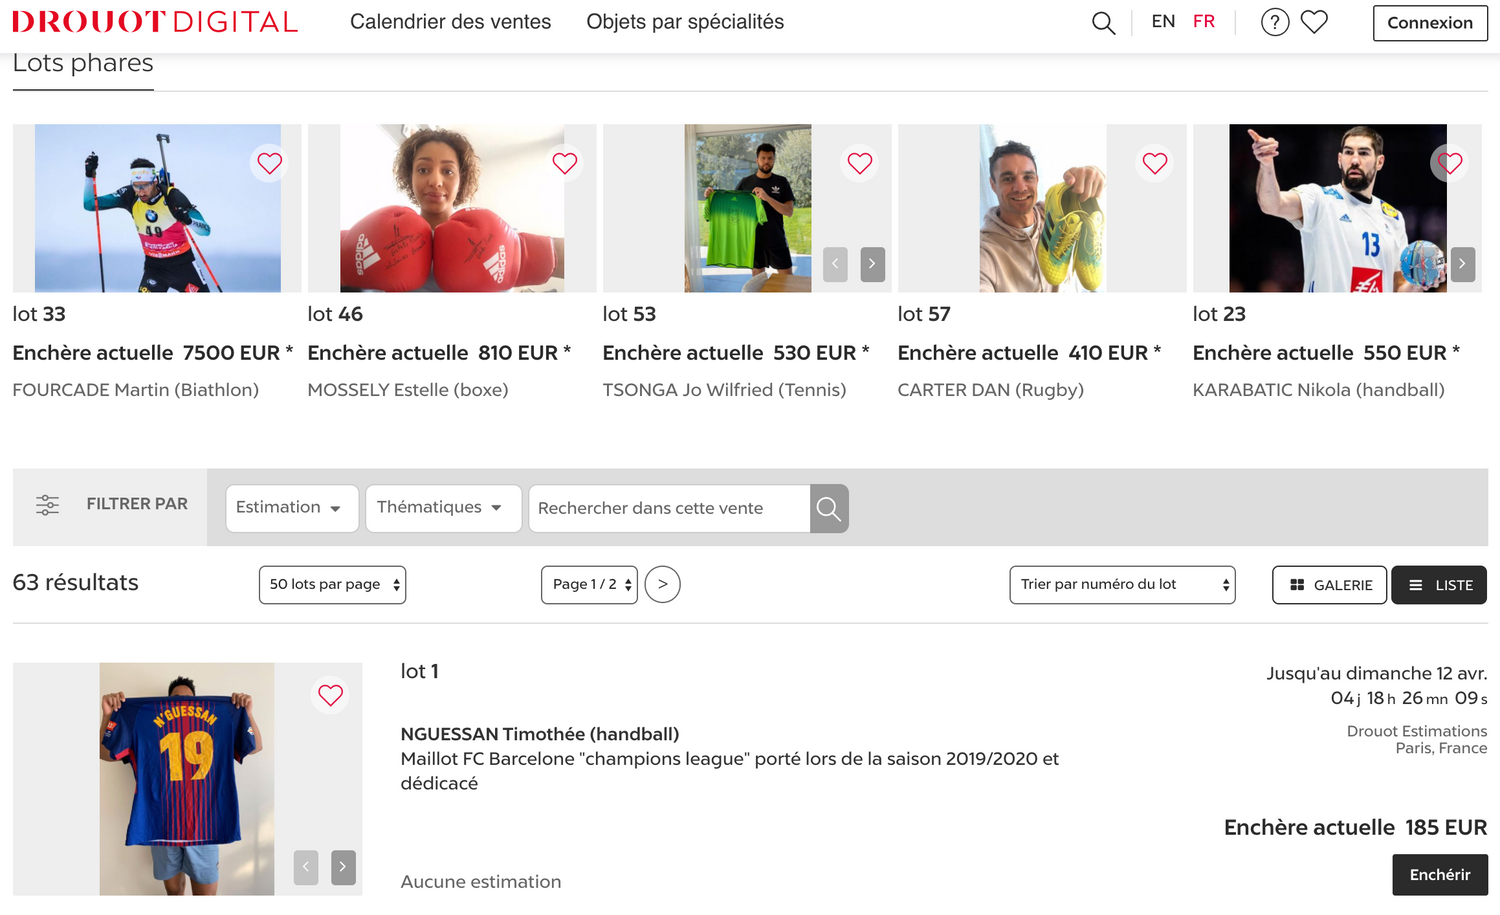Open the help question mark icon
The width and height of the screenshot is (1500, 915).
click(x=1275, y=22)
